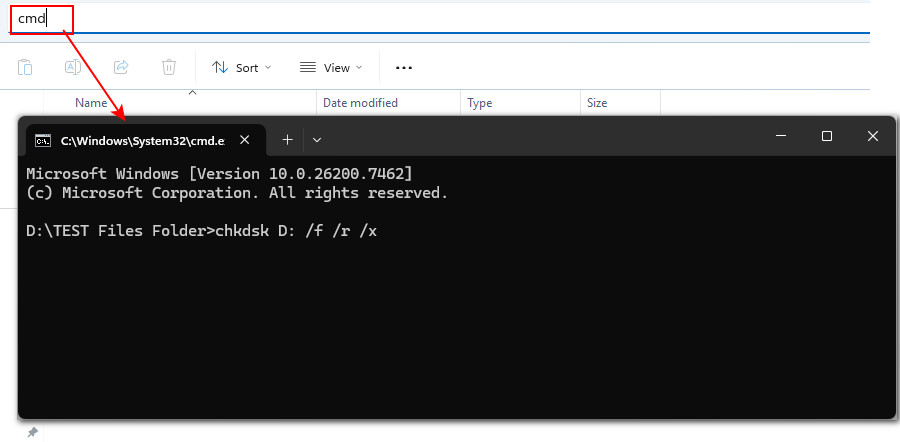Viewport: 900px width, 442px height.
Task: Click the Paste clipboard icon in Explorer
Action: pos(25,67)
